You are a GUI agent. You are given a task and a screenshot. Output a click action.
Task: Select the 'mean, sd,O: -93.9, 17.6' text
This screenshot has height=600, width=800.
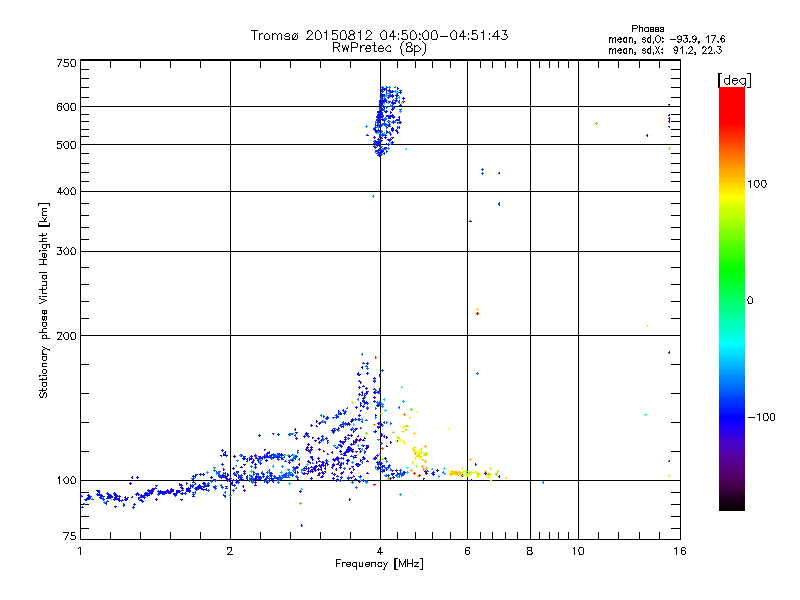[666, 39]
